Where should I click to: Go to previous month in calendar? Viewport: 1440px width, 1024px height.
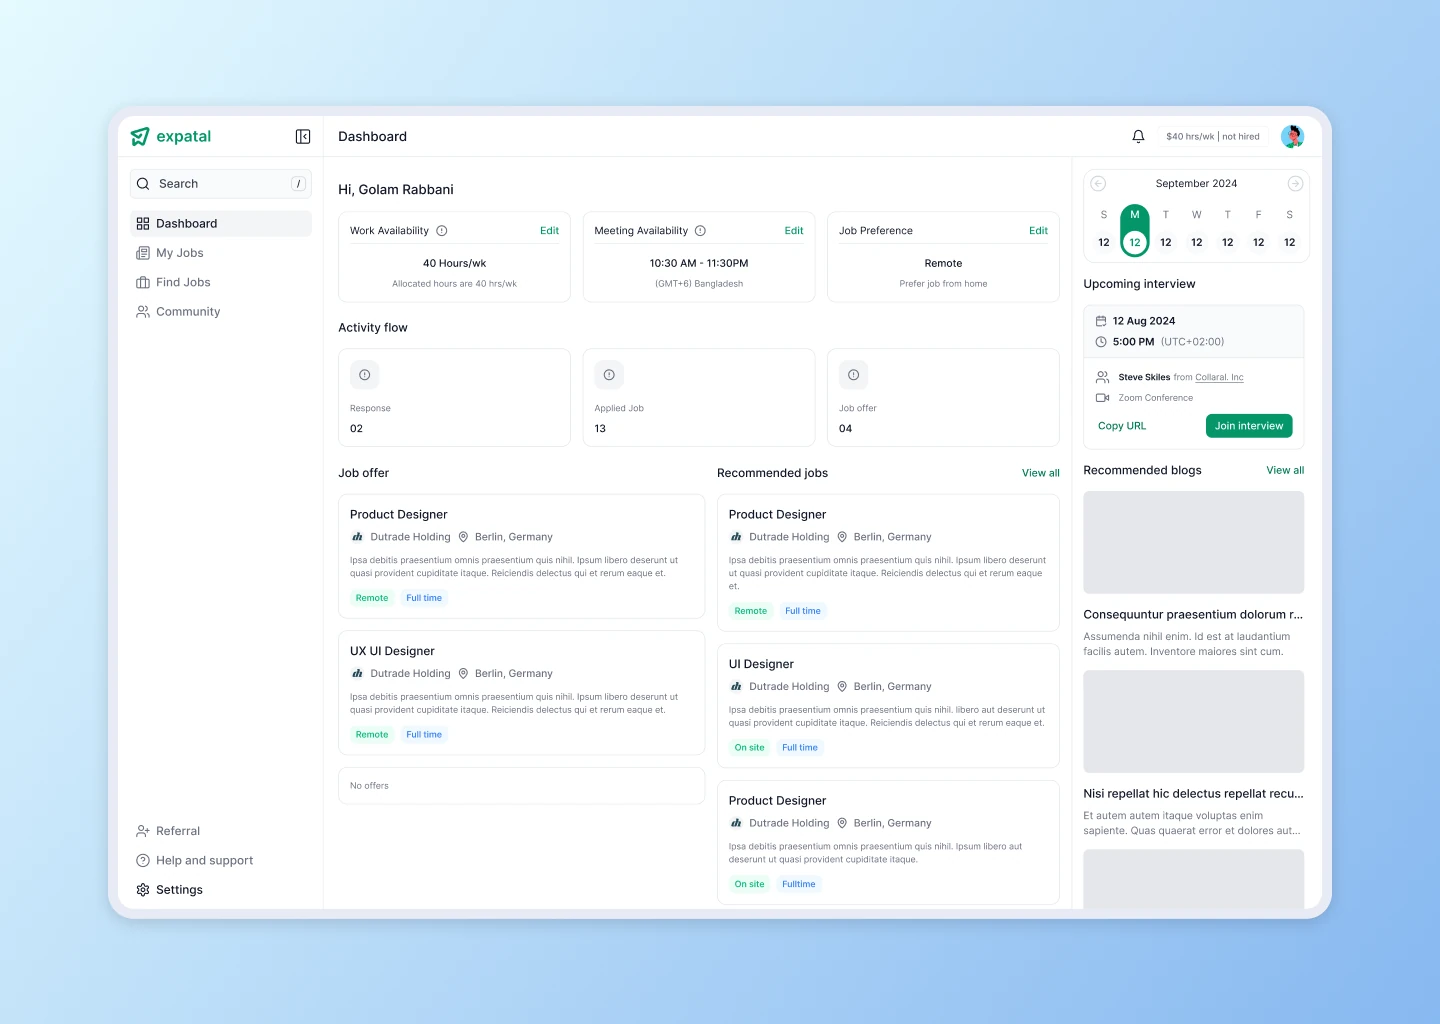pos(1098,184)
